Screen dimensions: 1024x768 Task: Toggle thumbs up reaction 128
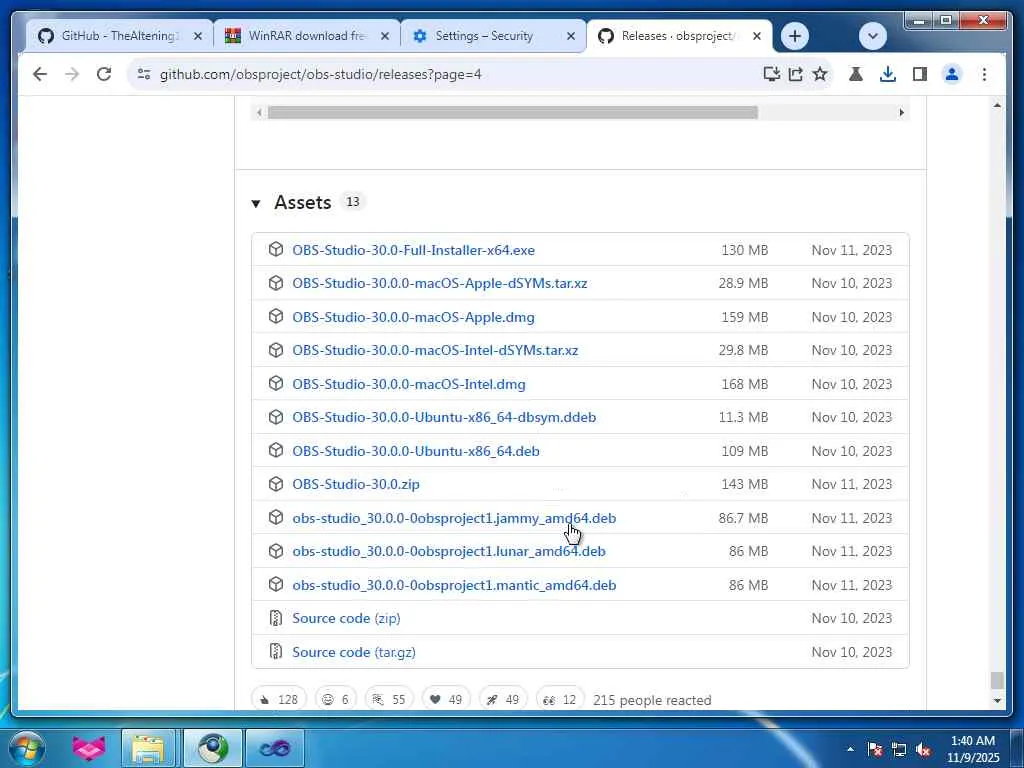[279, 699]
